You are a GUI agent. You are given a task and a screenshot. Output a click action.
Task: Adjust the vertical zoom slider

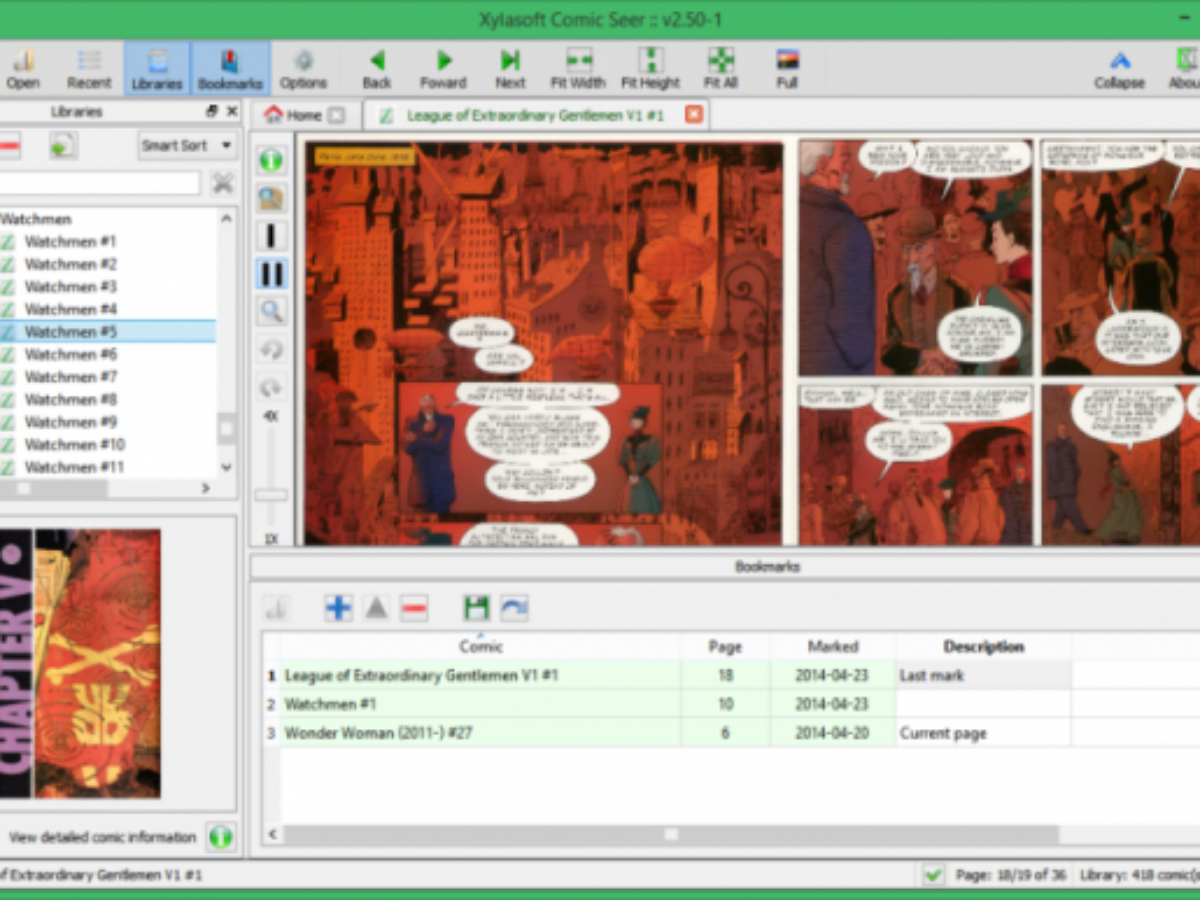[271, 495]
